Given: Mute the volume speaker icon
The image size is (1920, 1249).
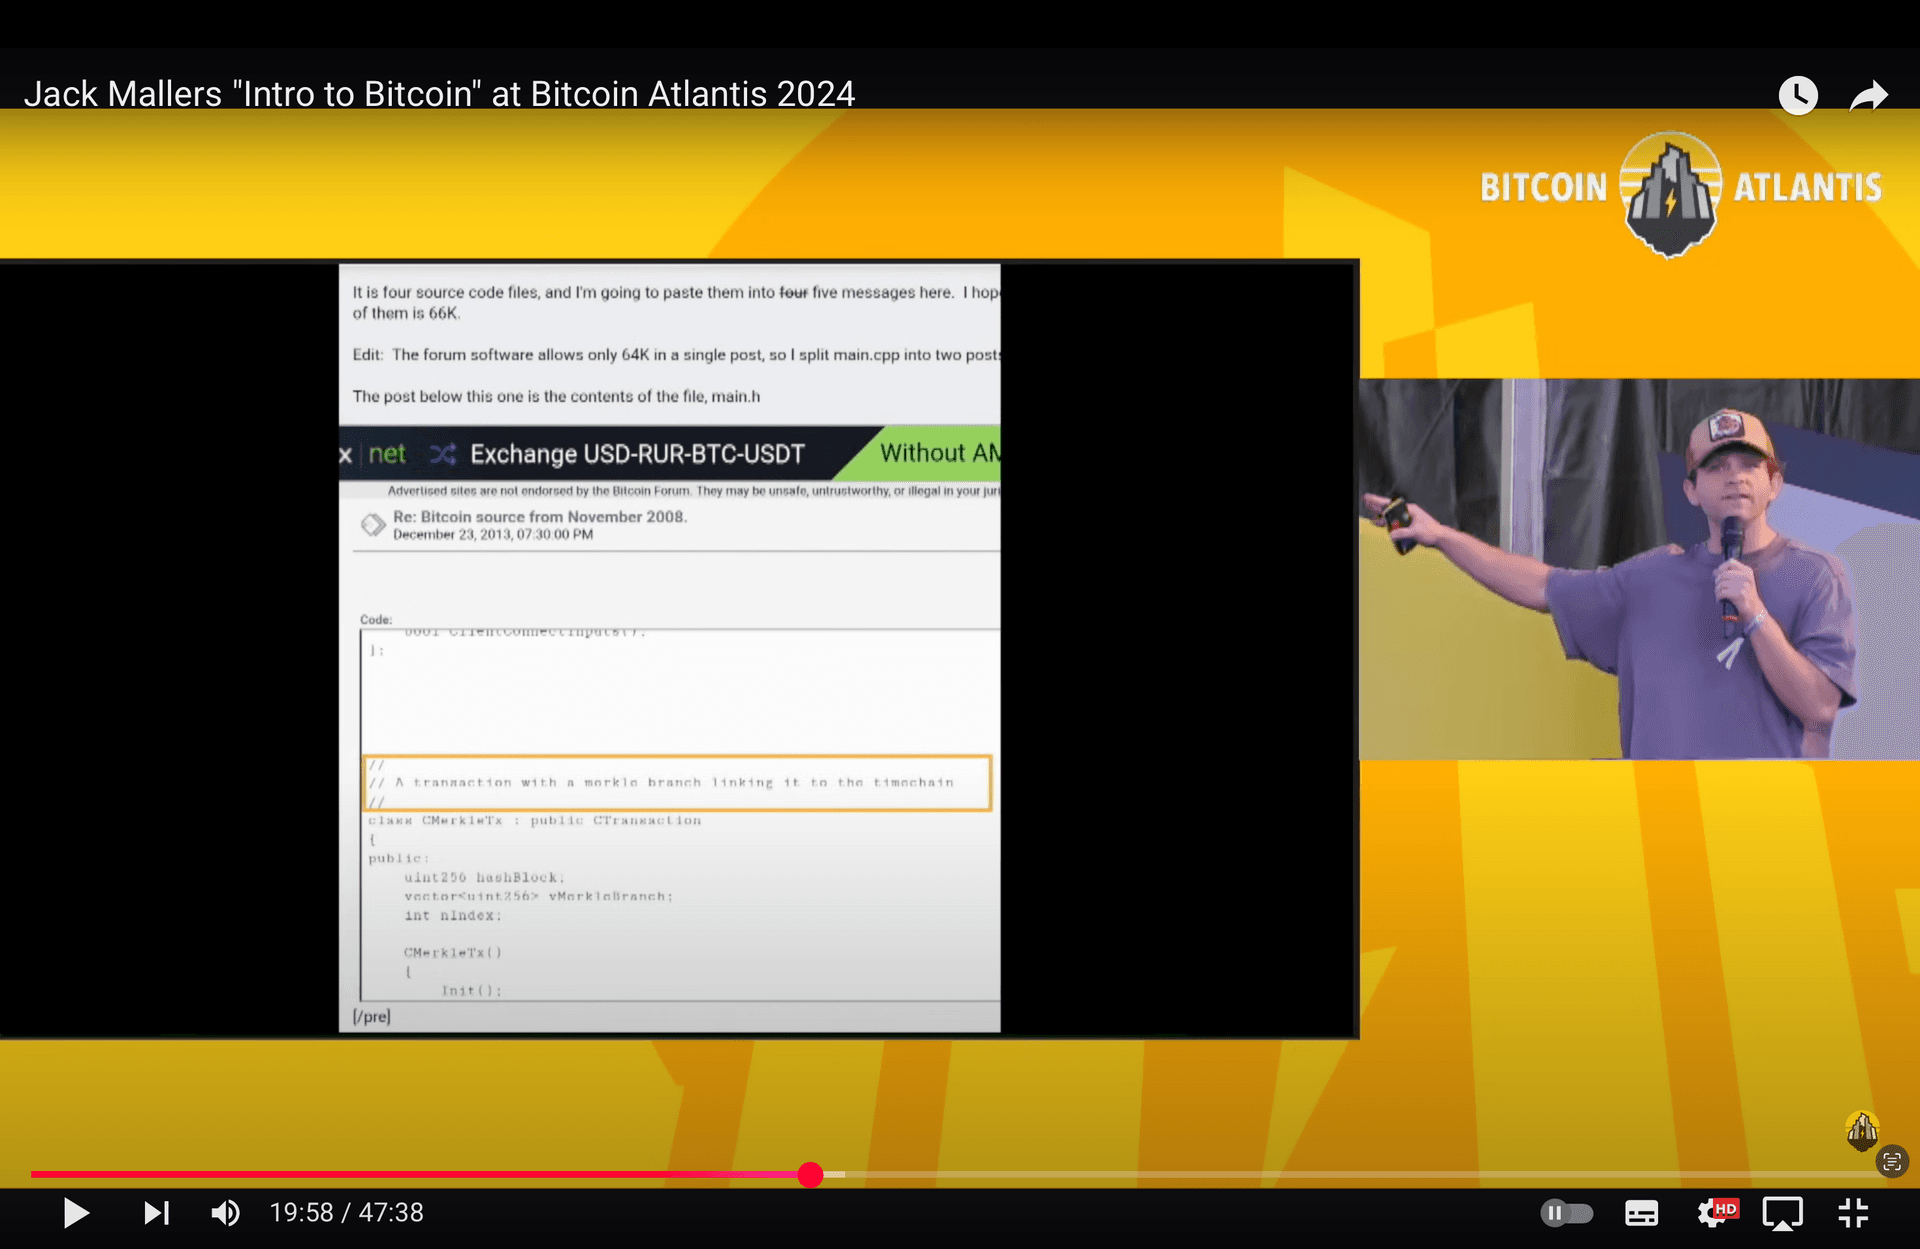Looking at the screenshot, I should [x=225, y=1213].
